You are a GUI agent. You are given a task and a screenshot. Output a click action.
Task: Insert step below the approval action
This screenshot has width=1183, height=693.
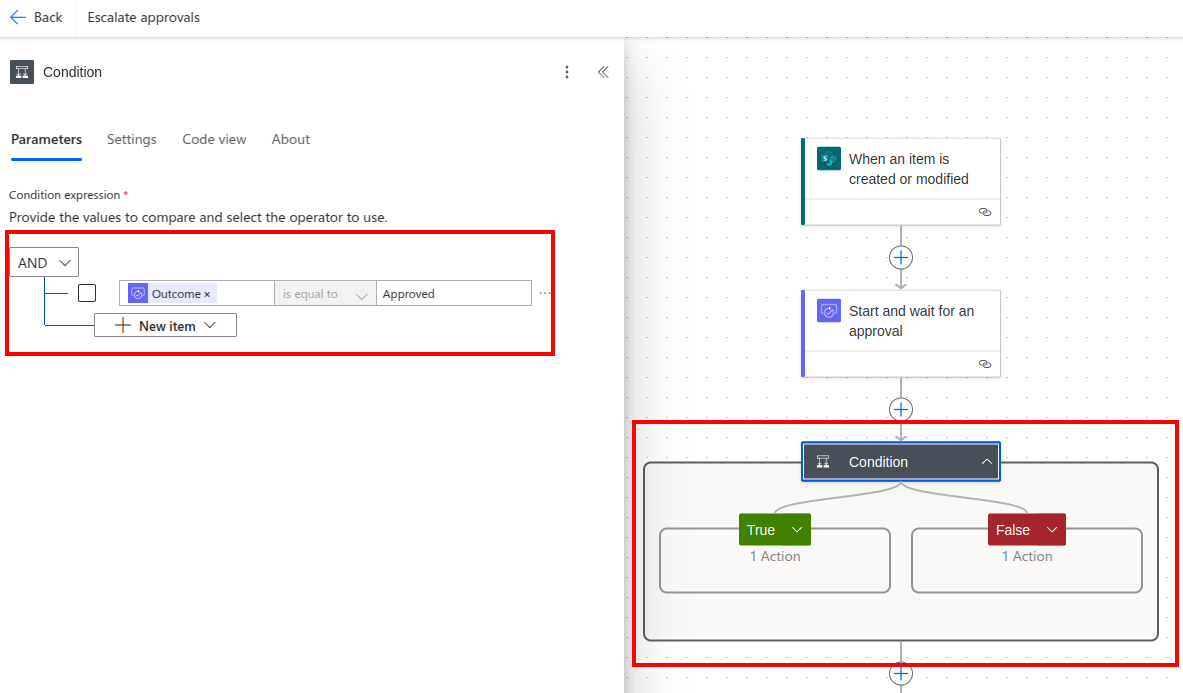[901, 409]
